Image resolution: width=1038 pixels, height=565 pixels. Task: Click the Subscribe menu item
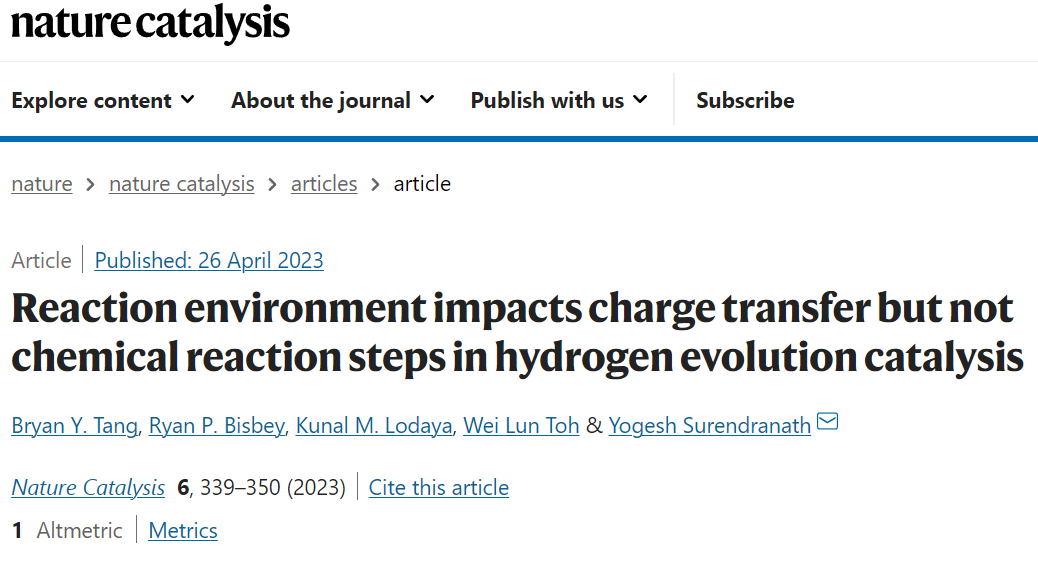click(x=745, y=100)
